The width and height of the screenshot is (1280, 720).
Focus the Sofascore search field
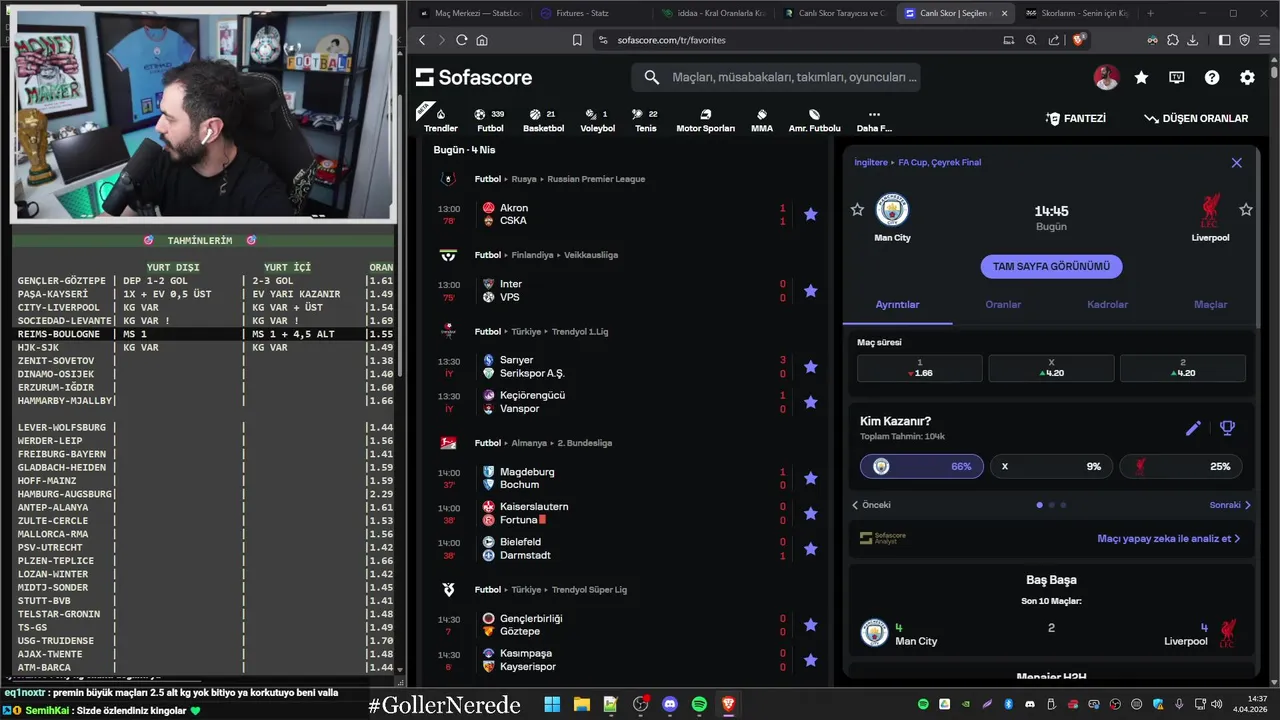tap(776, 77)
